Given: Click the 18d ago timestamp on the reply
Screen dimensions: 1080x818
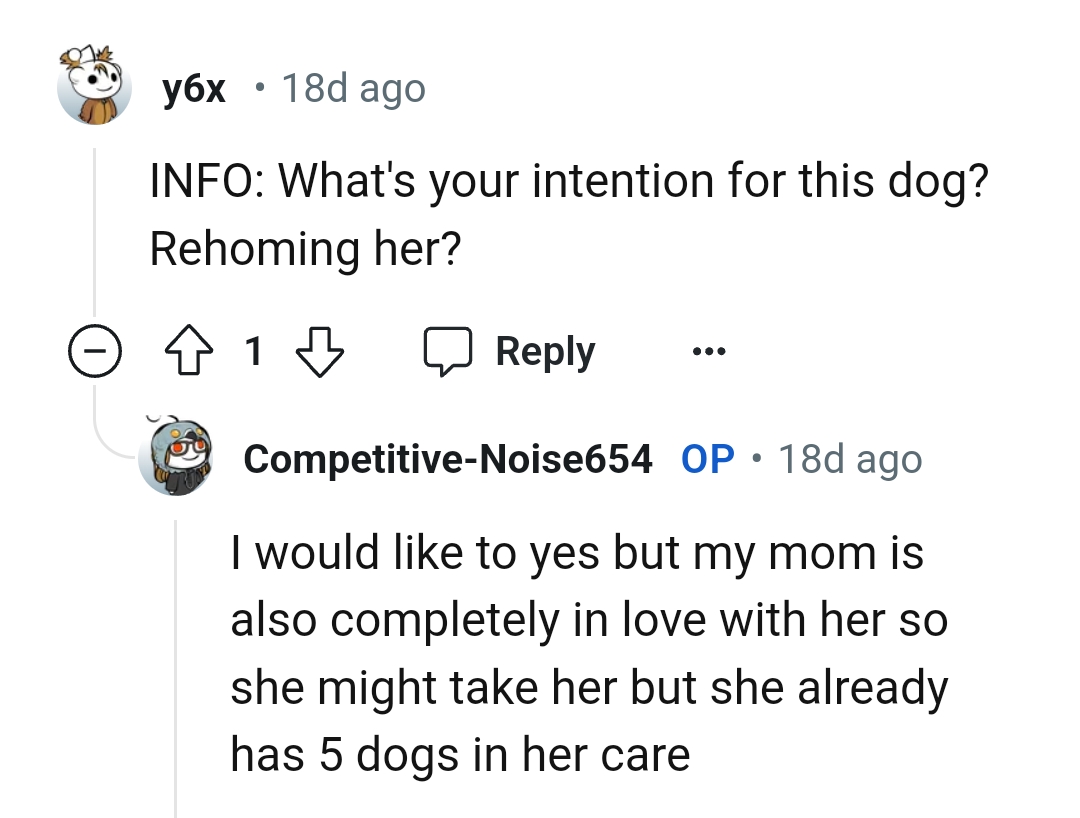Looking at the screenshot, I should click(x=852, y=459).
